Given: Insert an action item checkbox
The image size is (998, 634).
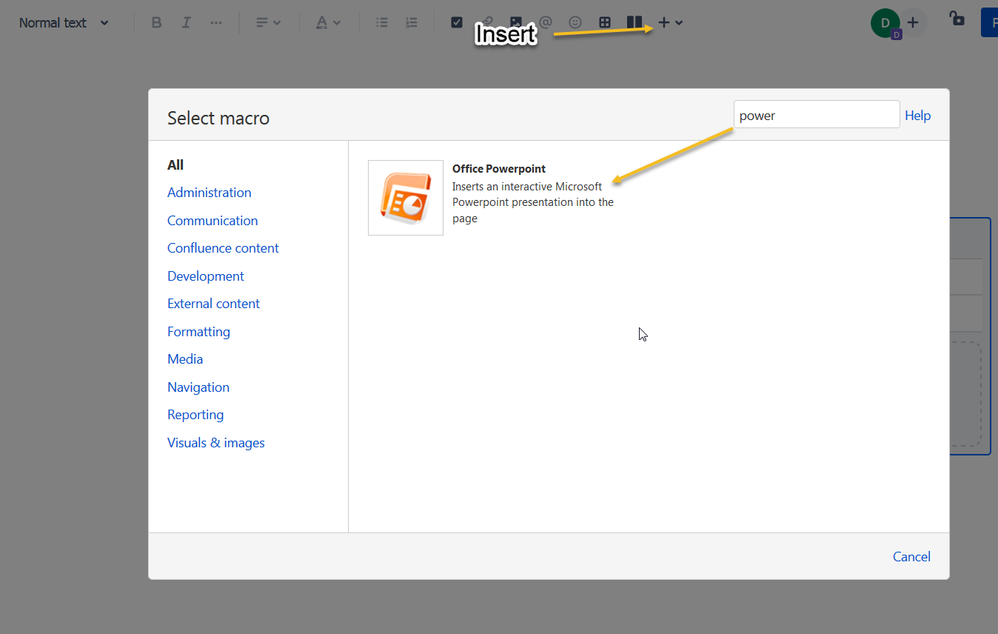Looking at the screenshot, I should point(456,22).
